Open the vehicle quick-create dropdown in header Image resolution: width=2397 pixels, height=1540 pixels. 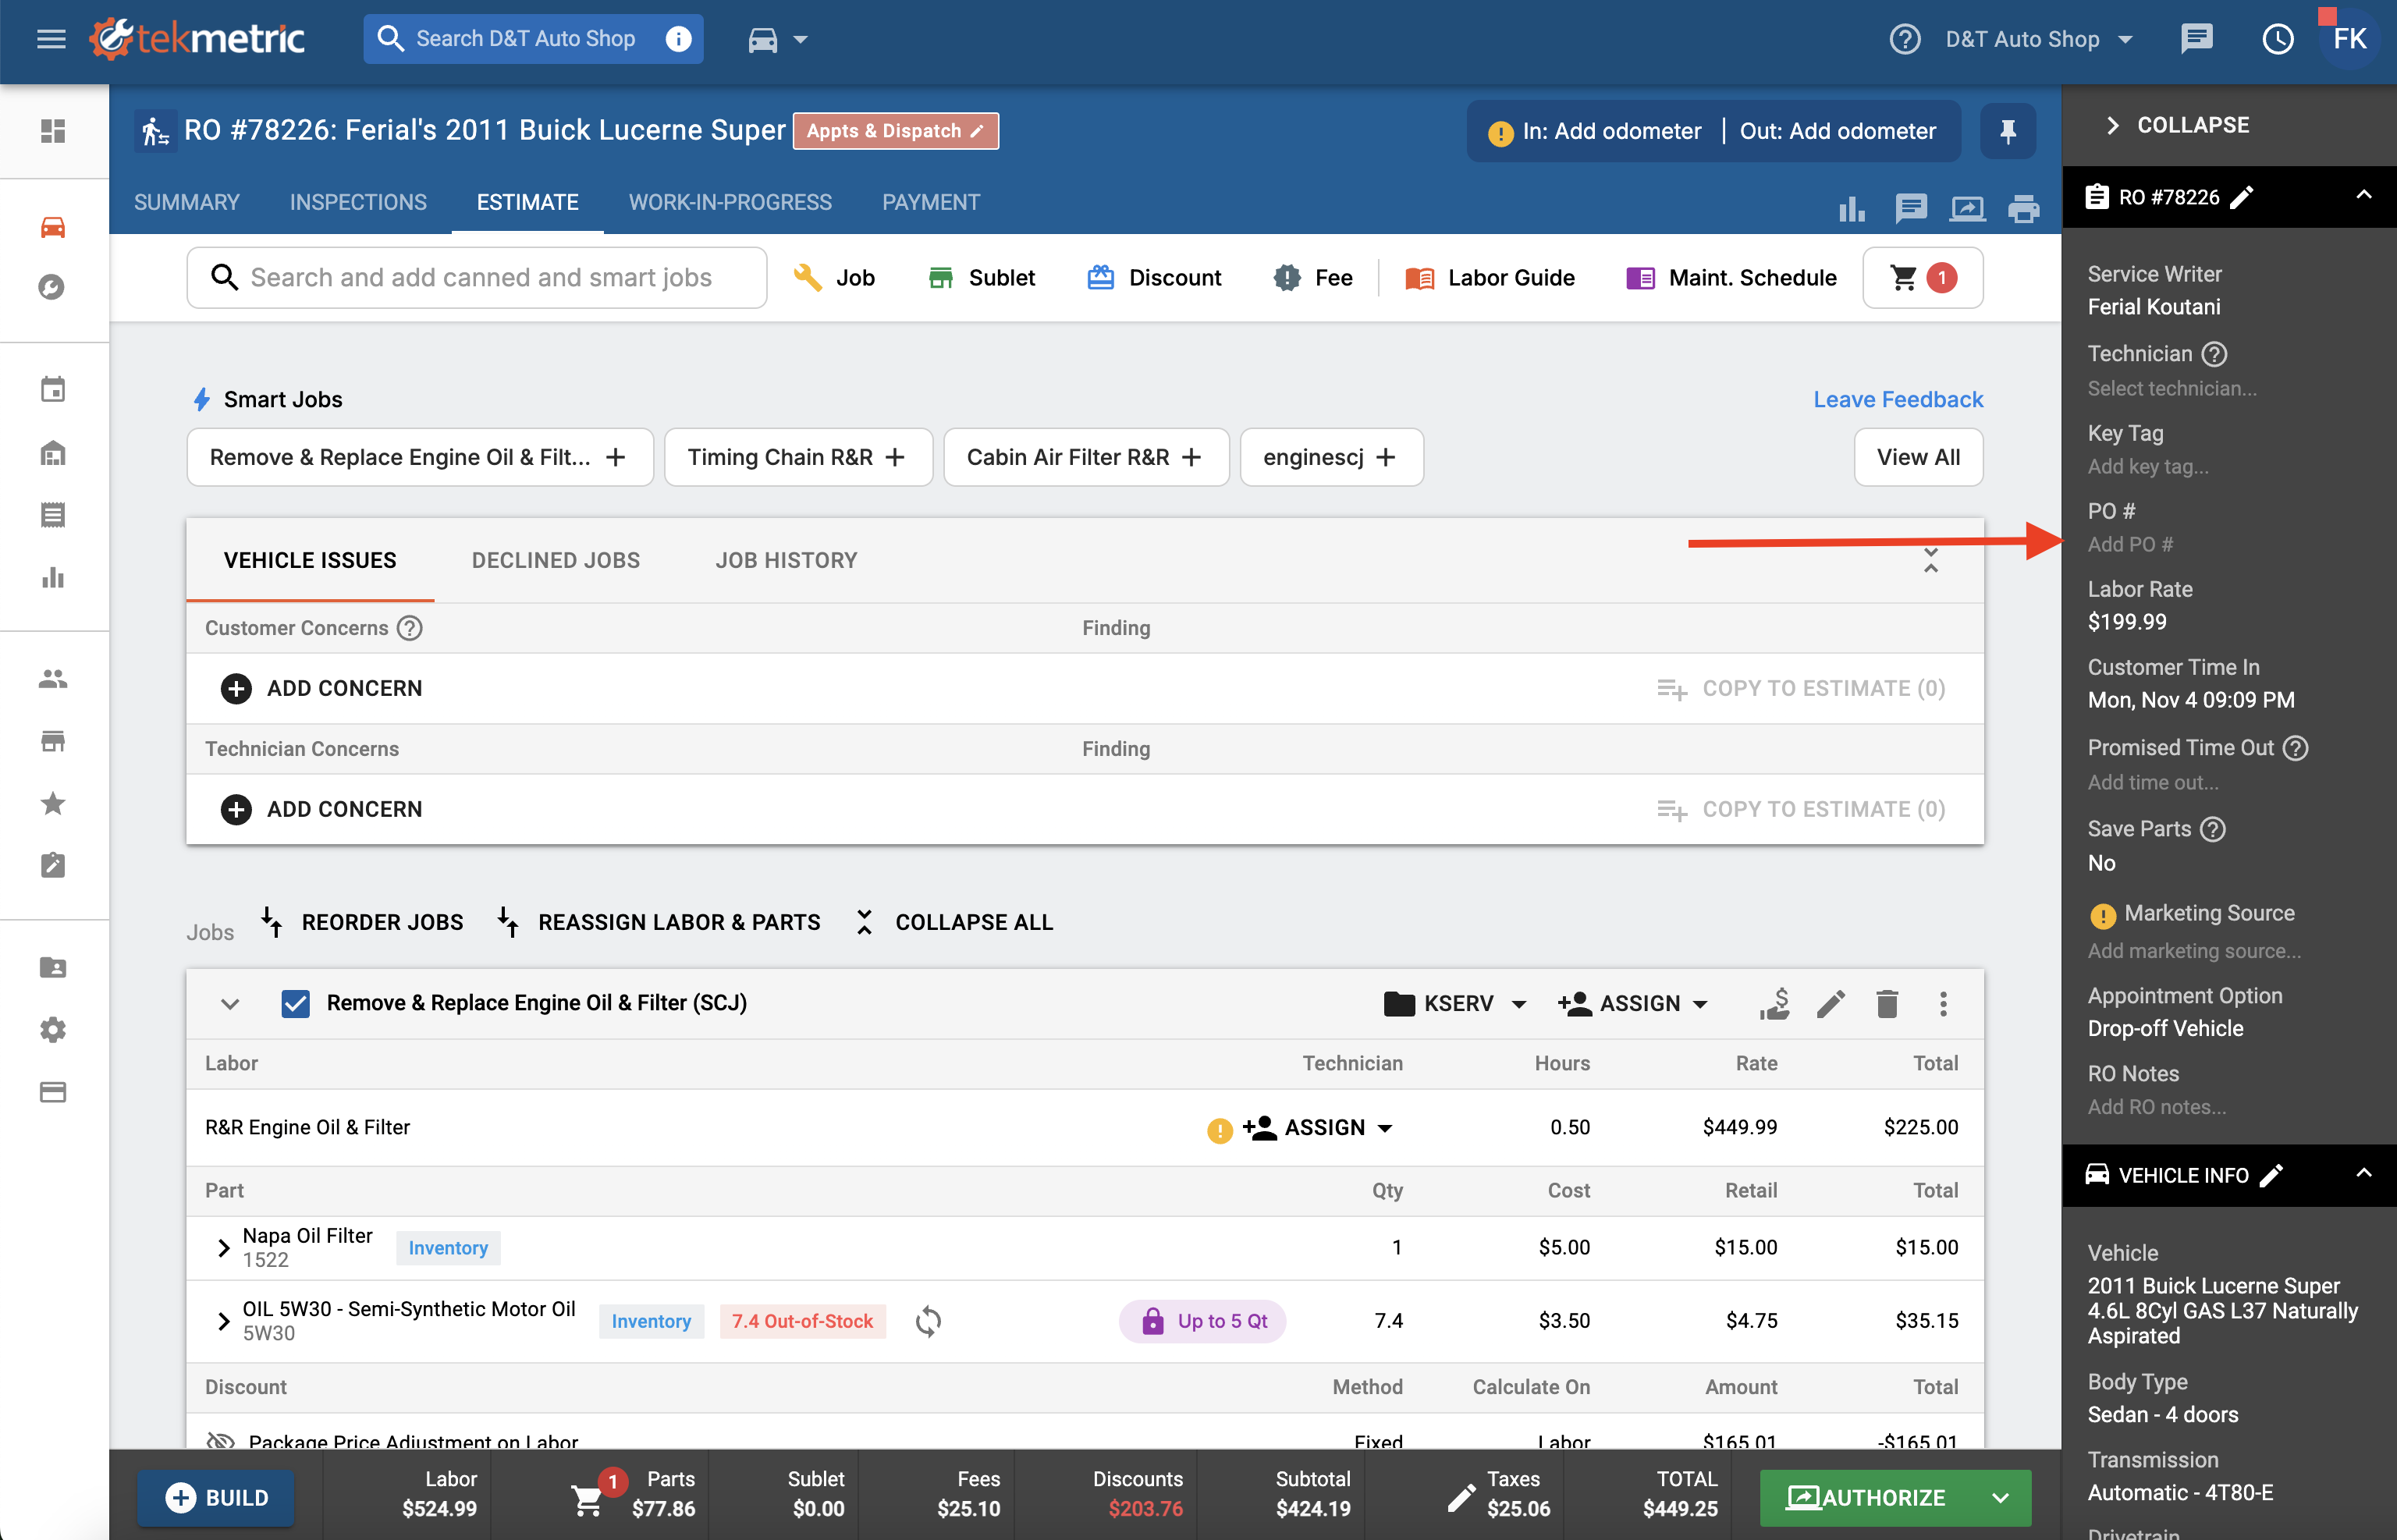tap(777, 39)
